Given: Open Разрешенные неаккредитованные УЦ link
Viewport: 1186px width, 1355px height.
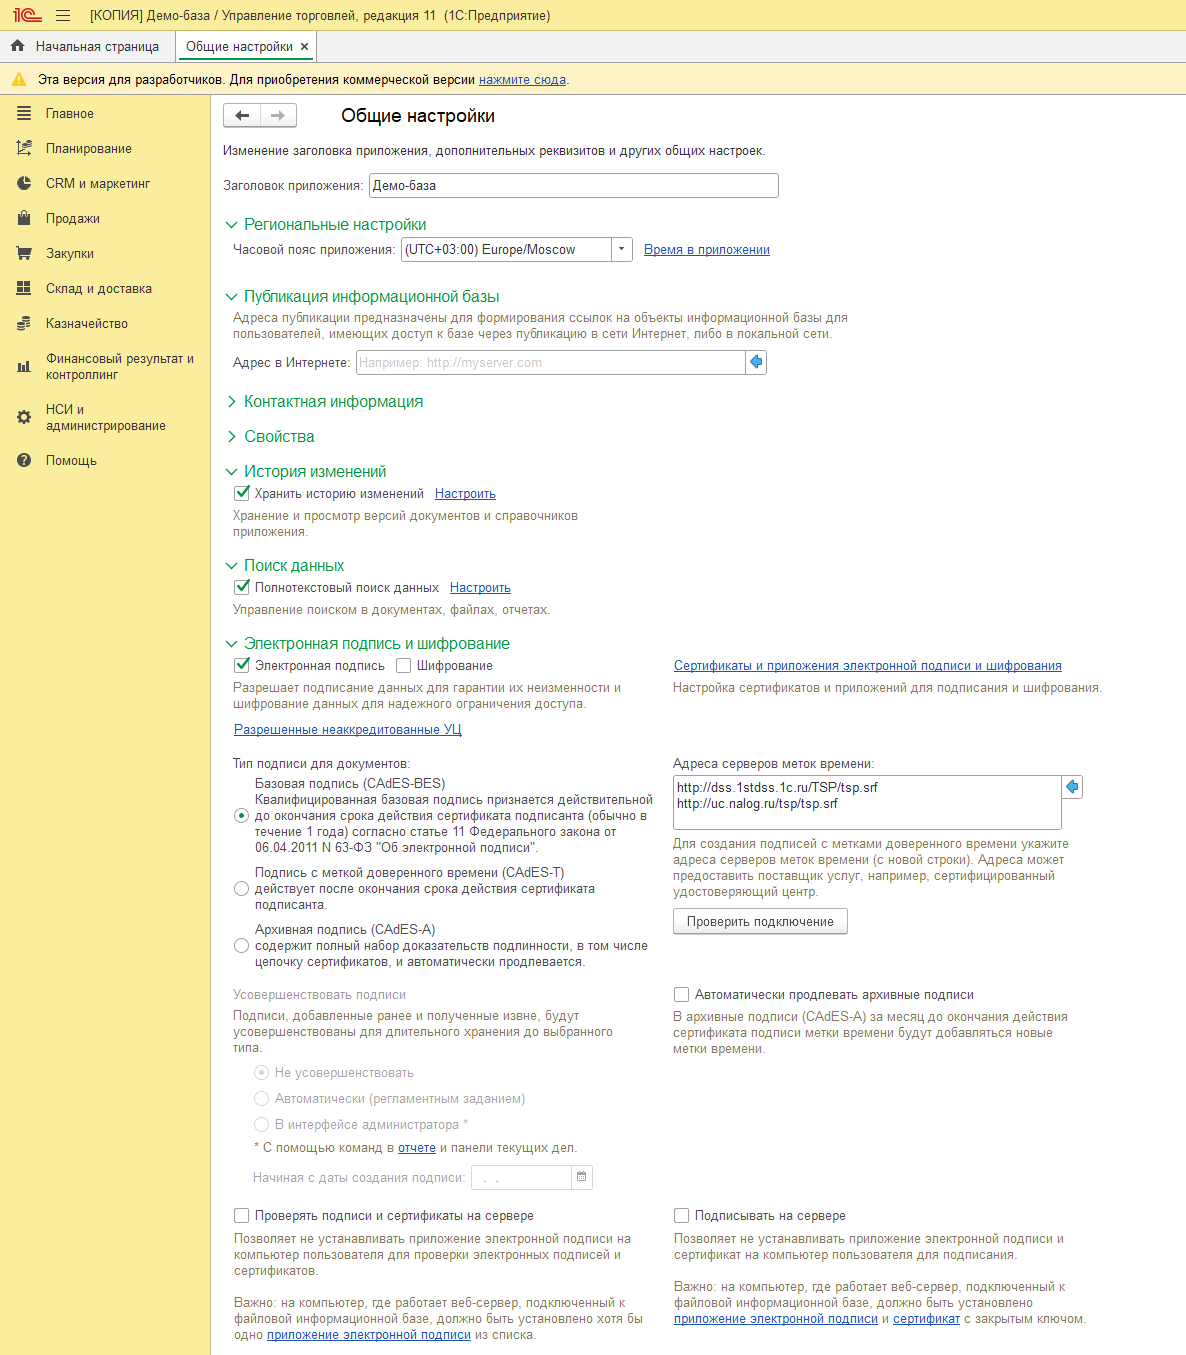Looking at the screenshot, I should click(348, 730).
